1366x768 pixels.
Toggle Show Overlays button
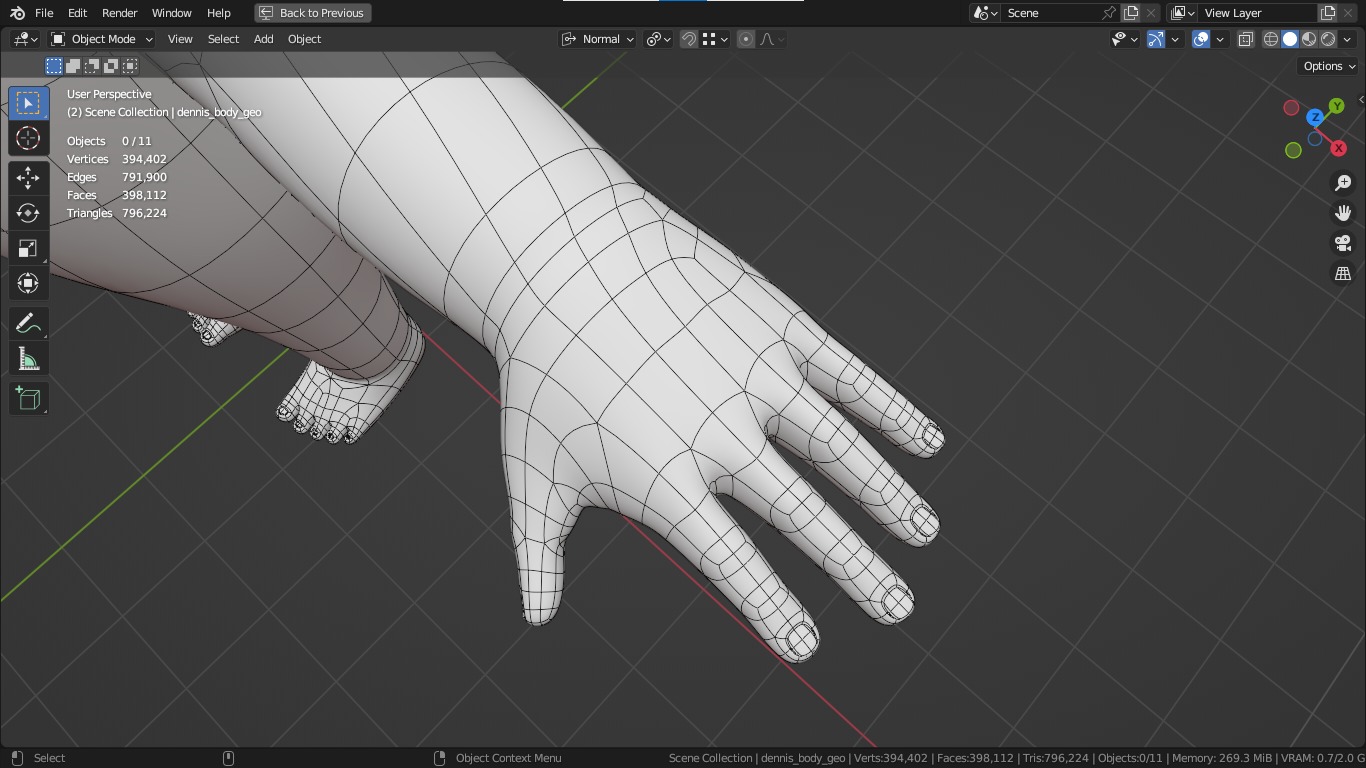tap(1201, 39)
